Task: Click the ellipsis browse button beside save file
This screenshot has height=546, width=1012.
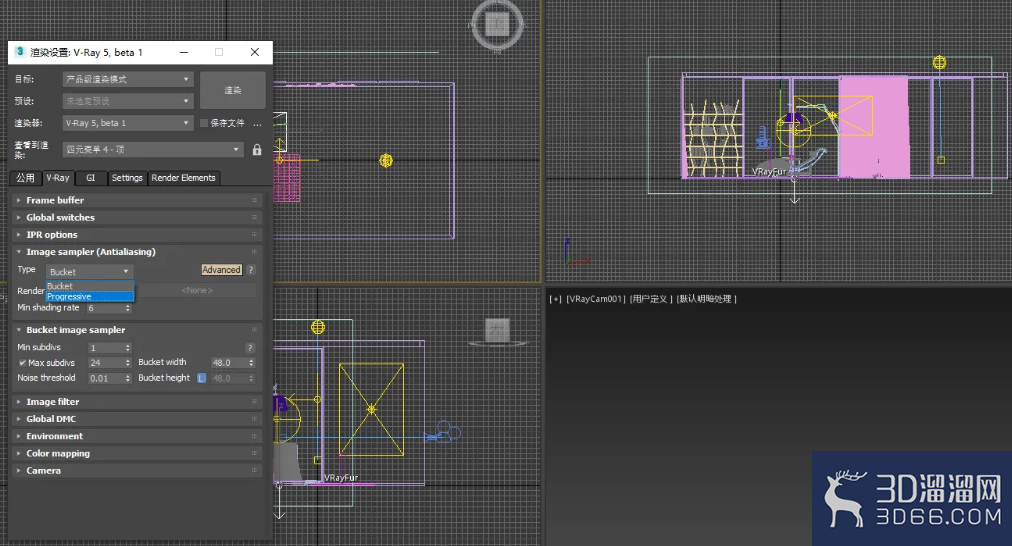Action: [x=257, y=123]
